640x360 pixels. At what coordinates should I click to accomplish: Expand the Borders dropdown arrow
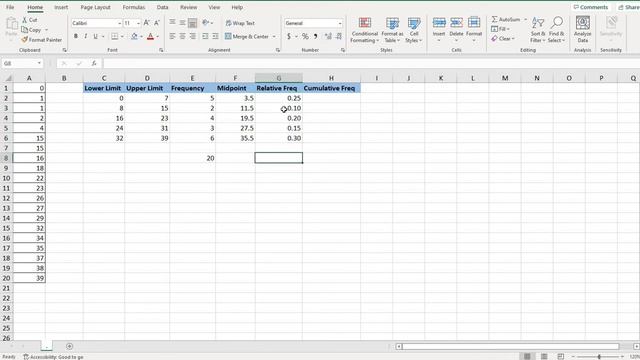click(x=122, y=37)
